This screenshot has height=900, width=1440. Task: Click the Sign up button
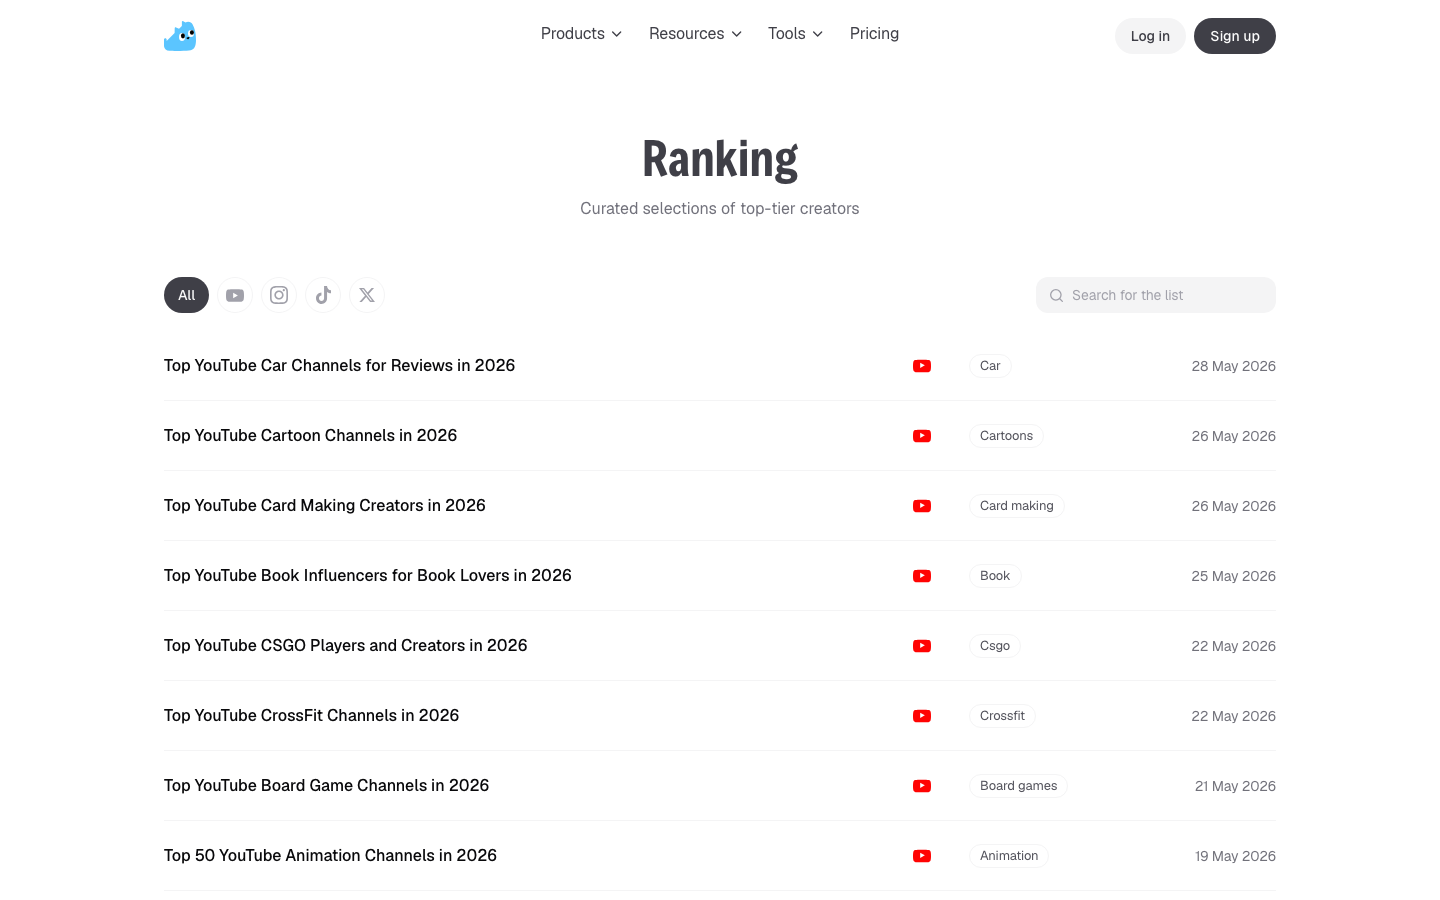point(1235,36)
